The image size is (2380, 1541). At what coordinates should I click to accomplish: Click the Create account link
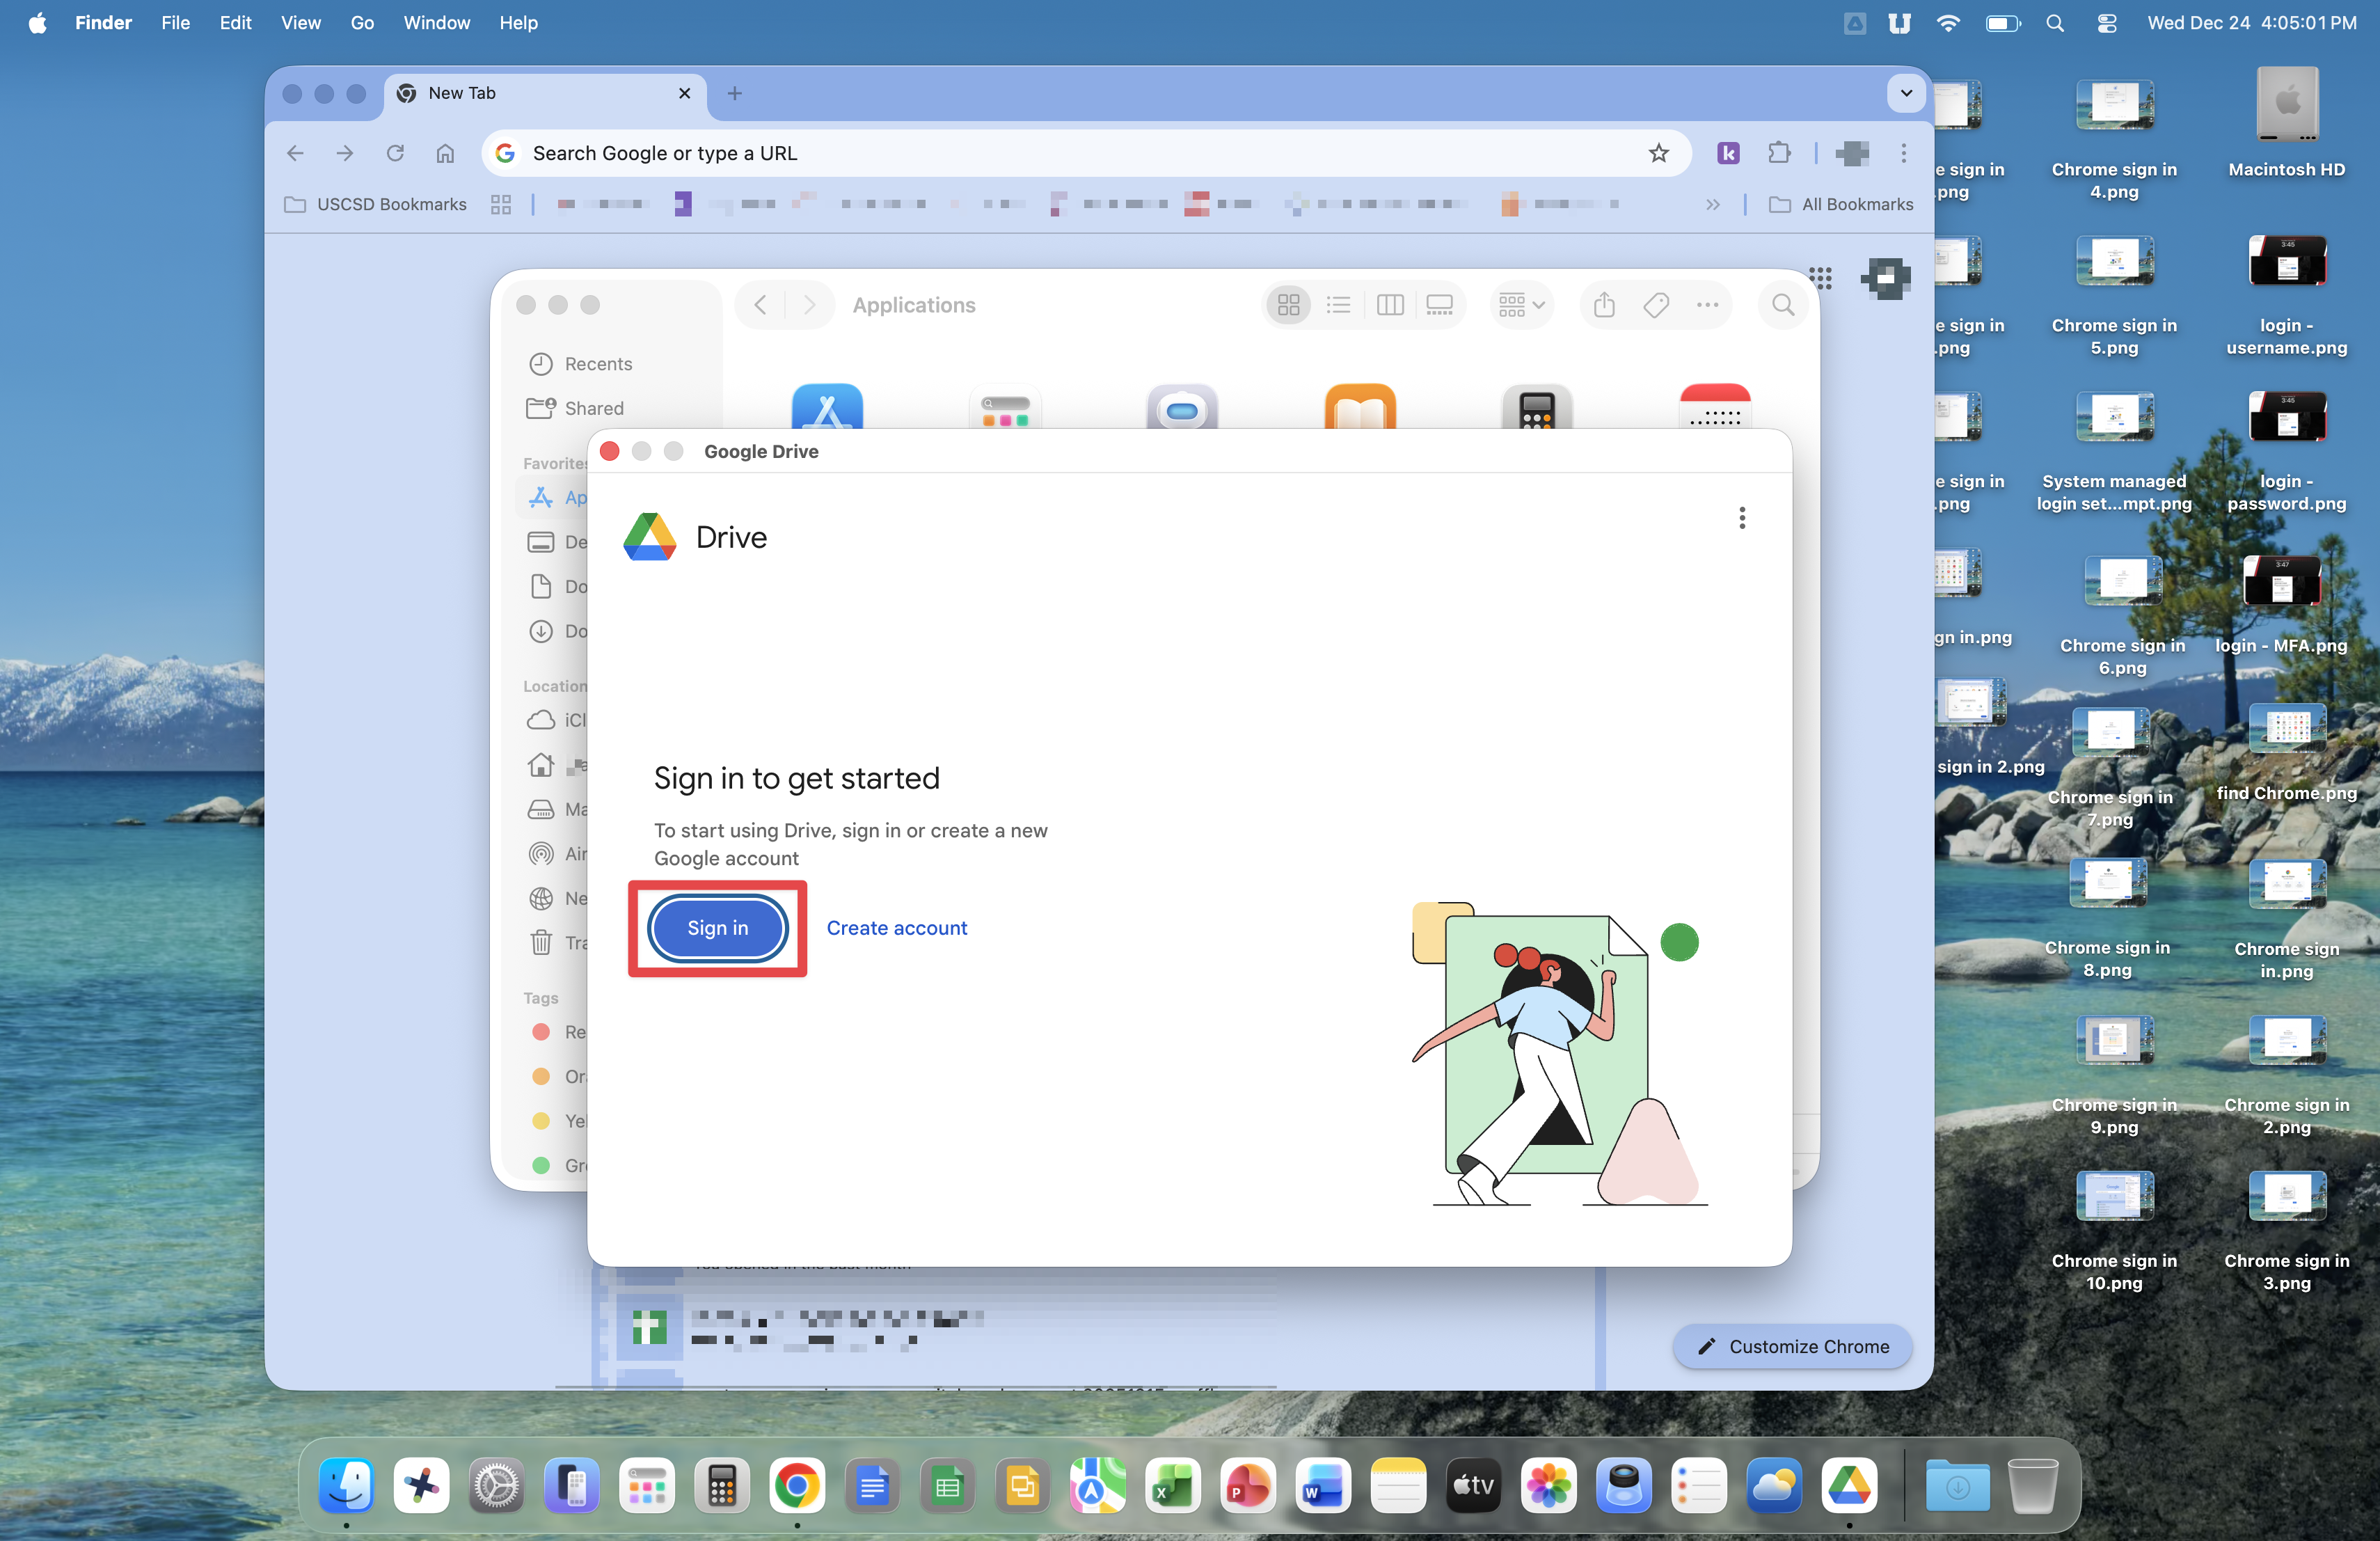[896, 928]
